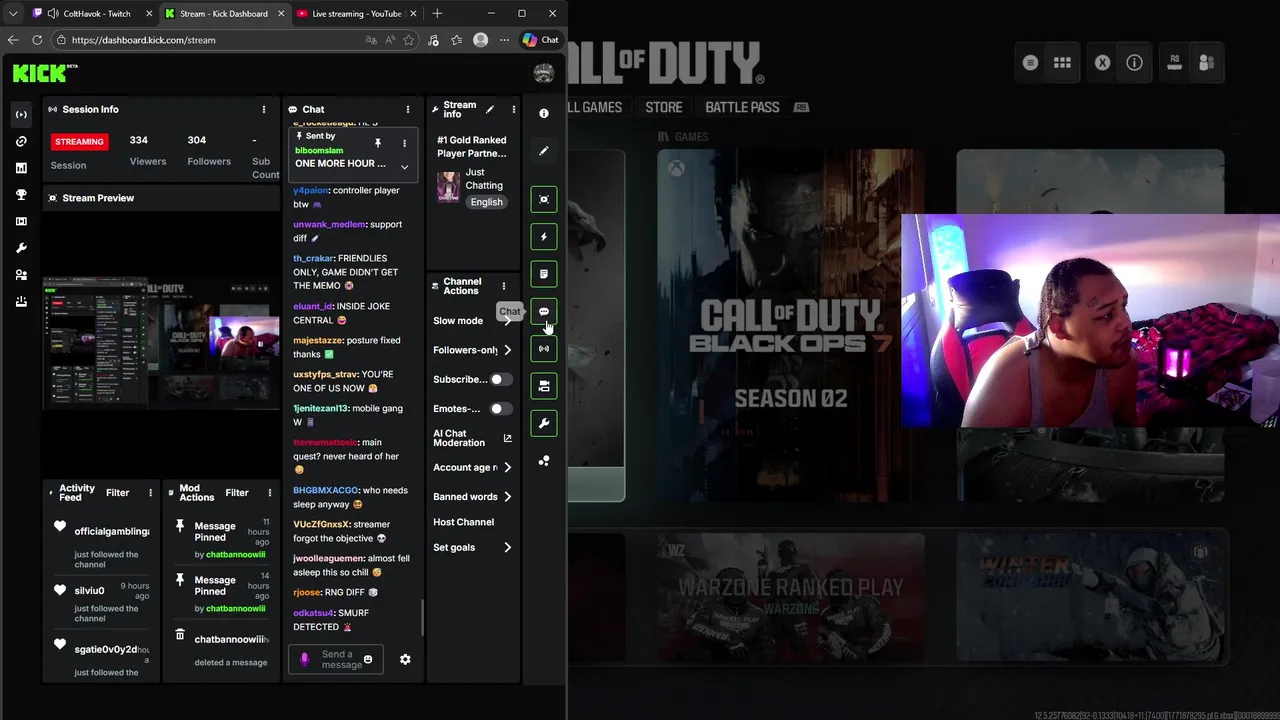Viewport: 1280px width, 720px height.
Task: Open a new browser tab with plus button
Action: pos(437,14)
